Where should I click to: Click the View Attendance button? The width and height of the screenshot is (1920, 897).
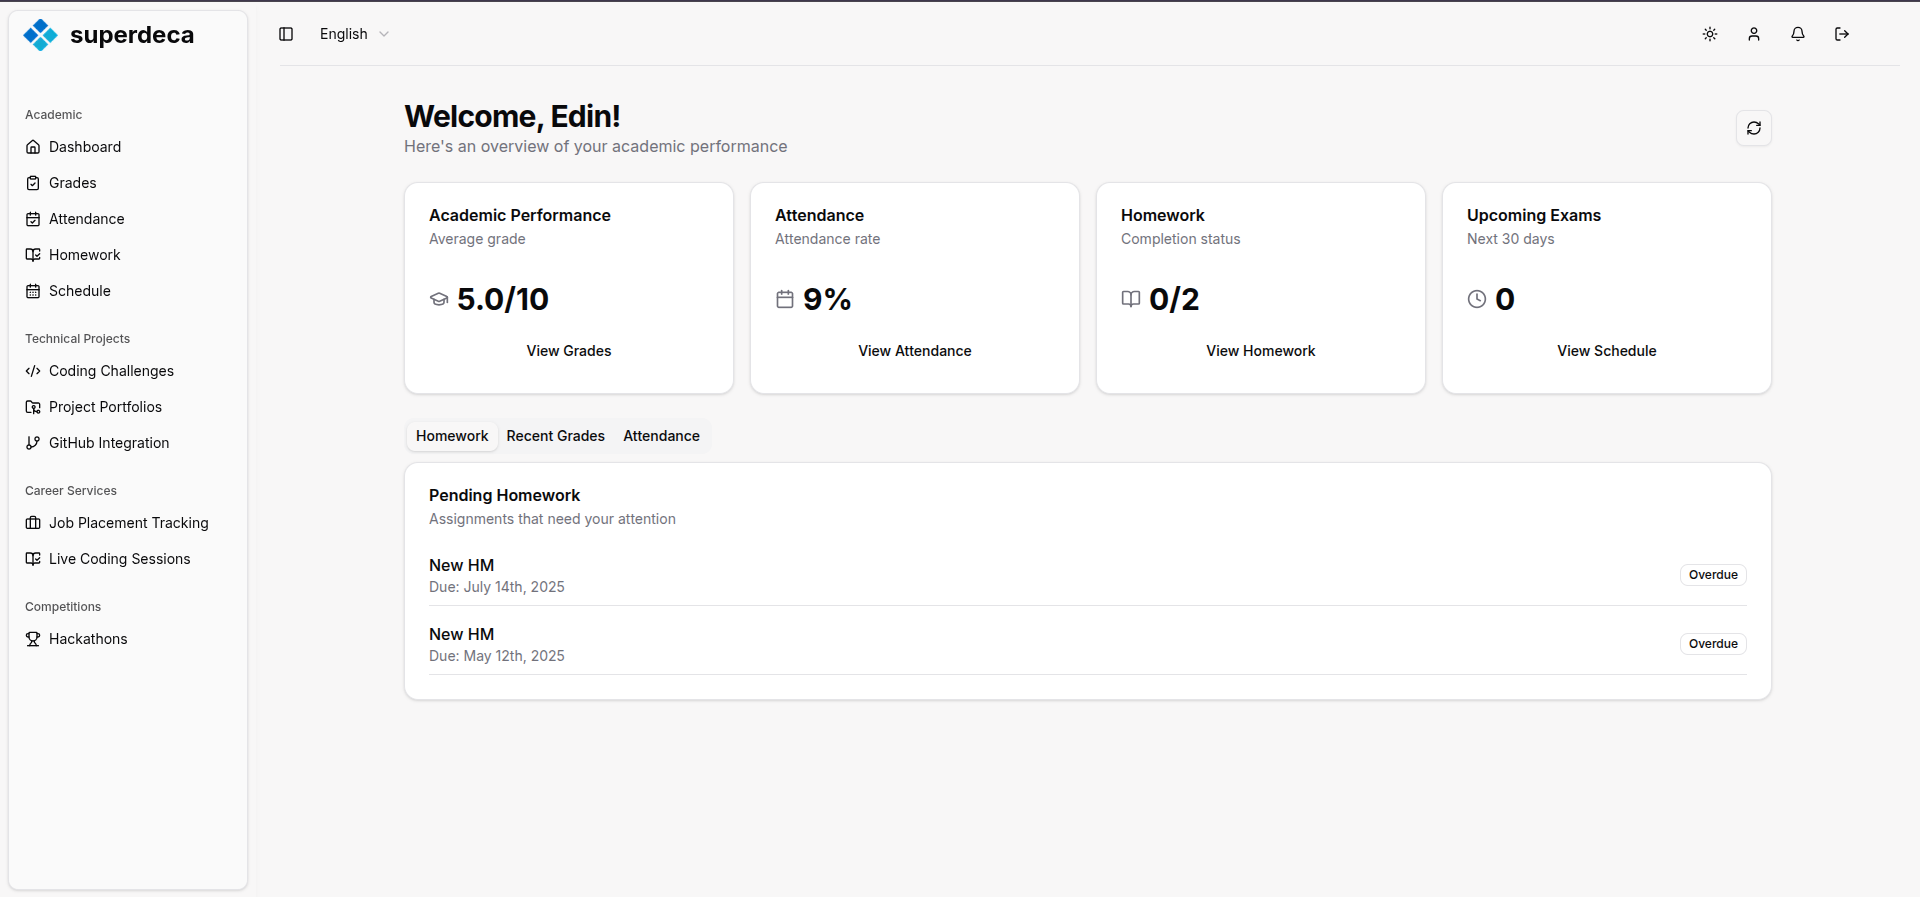(x=915, y=351)
